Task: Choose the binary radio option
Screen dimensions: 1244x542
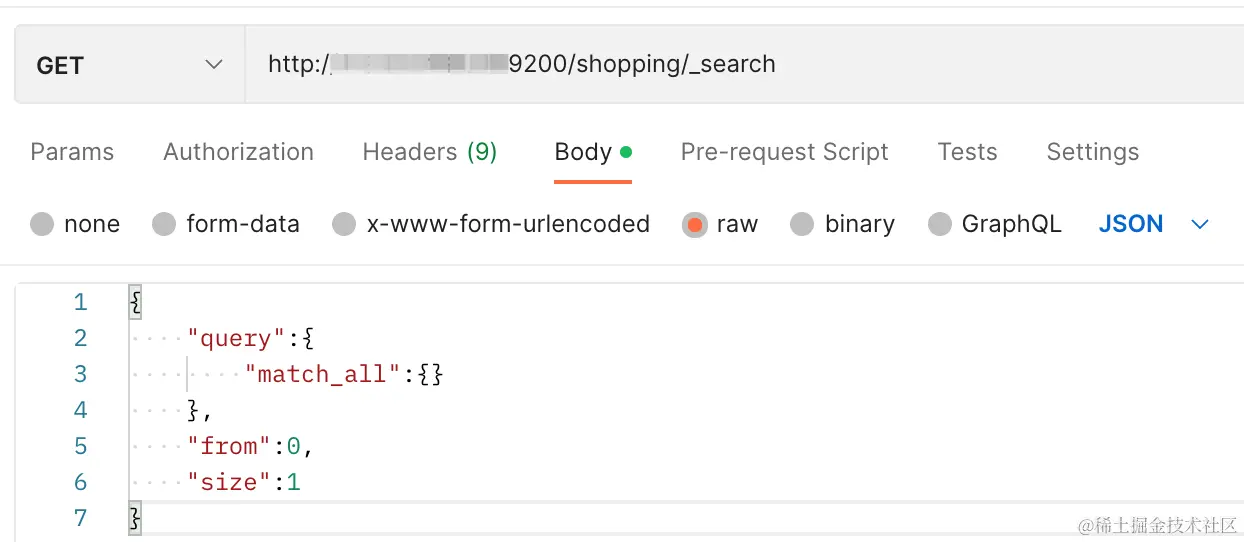Action: click(802, 225)
